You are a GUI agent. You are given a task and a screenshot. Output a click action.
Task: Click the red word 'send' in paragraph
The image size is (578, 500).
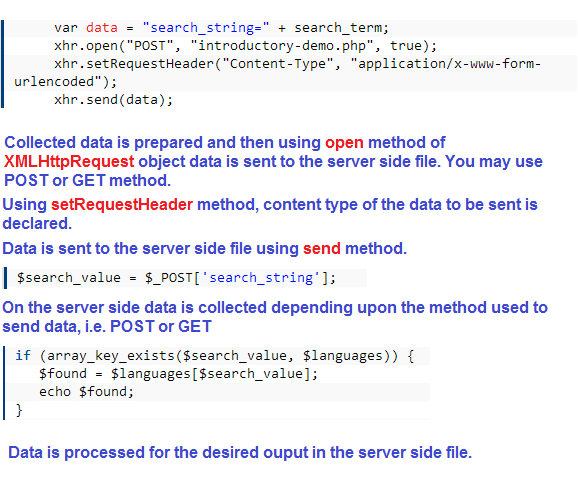[x=322, y=249]
